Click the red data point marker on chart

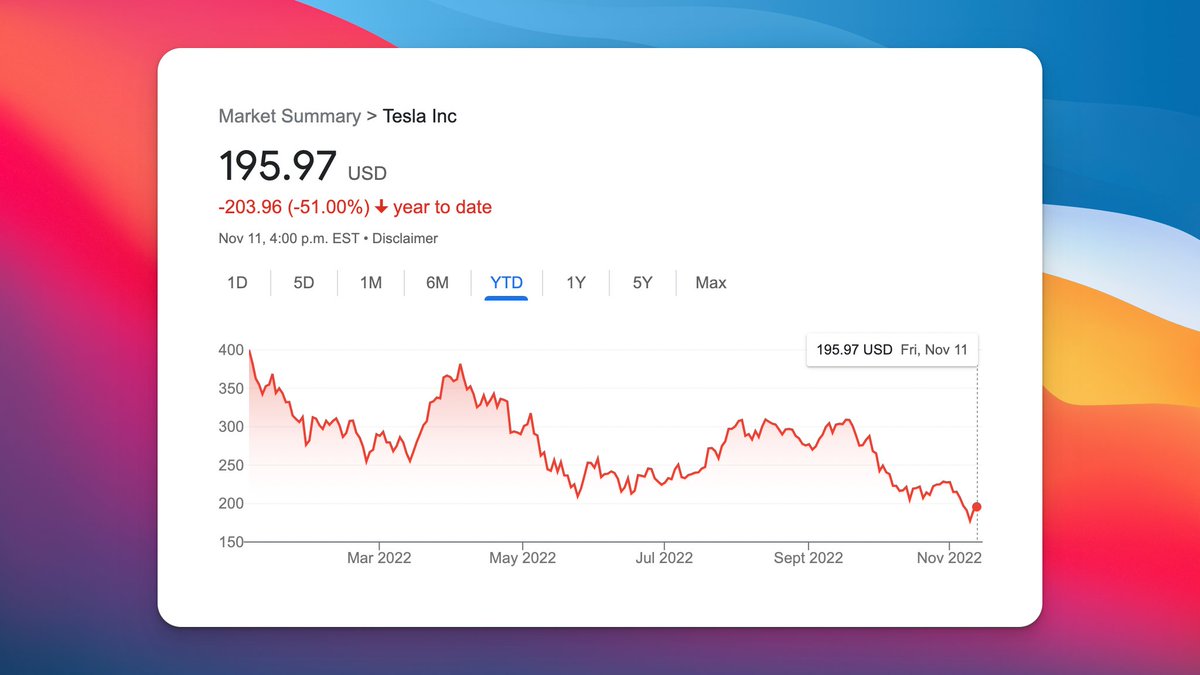(x=977, y=507)
